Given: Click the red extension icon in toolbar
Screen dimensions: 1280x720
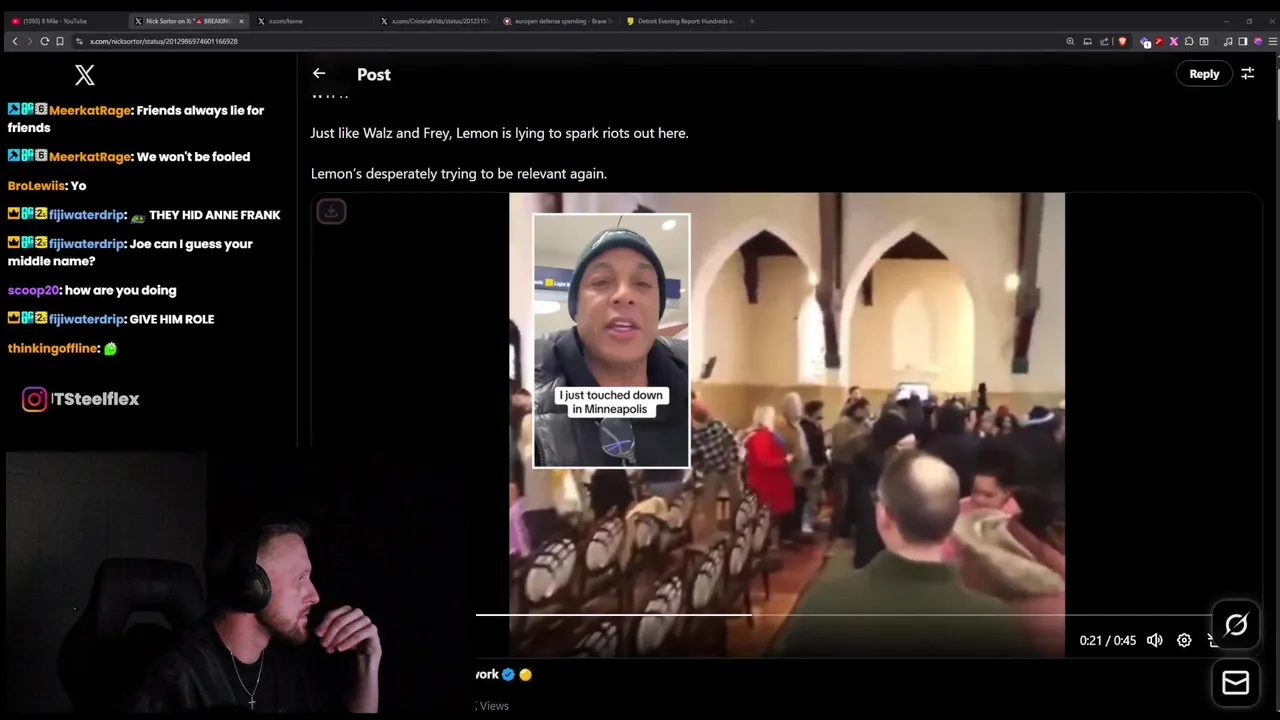Looking at the screenshot, I should pyautogui.click(x=1159, y=41).
